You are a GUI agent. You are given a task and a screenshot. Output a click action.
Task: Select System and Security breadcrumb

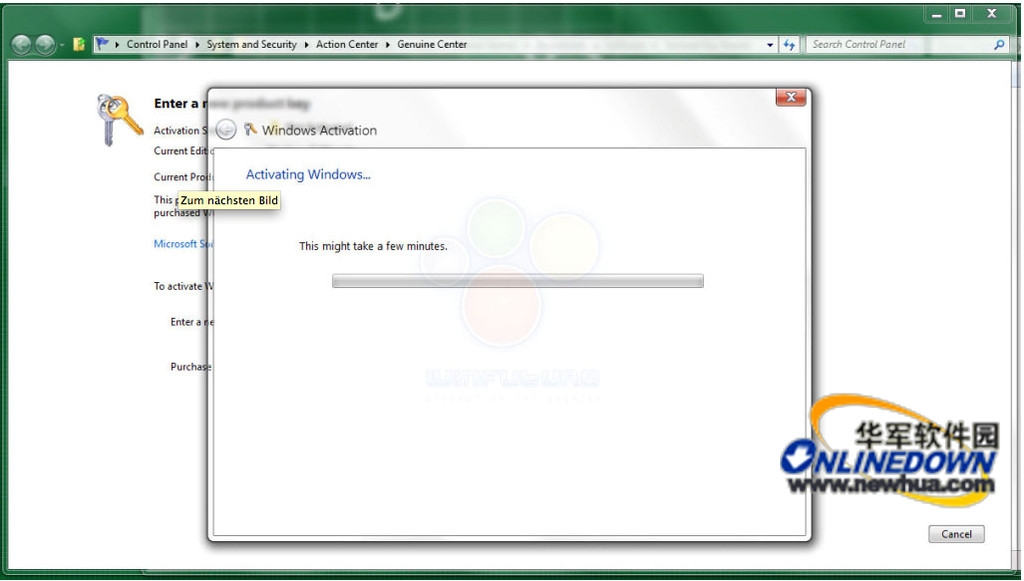coord(251,44)
